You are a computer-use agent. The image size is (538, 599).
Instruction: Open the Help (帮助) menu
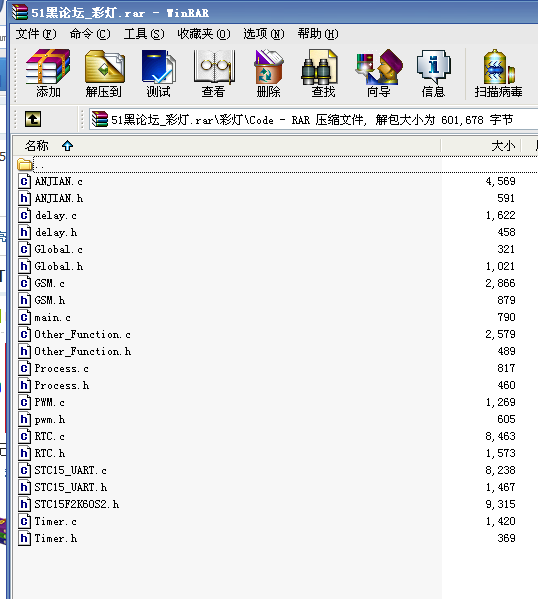click(318, 34)
